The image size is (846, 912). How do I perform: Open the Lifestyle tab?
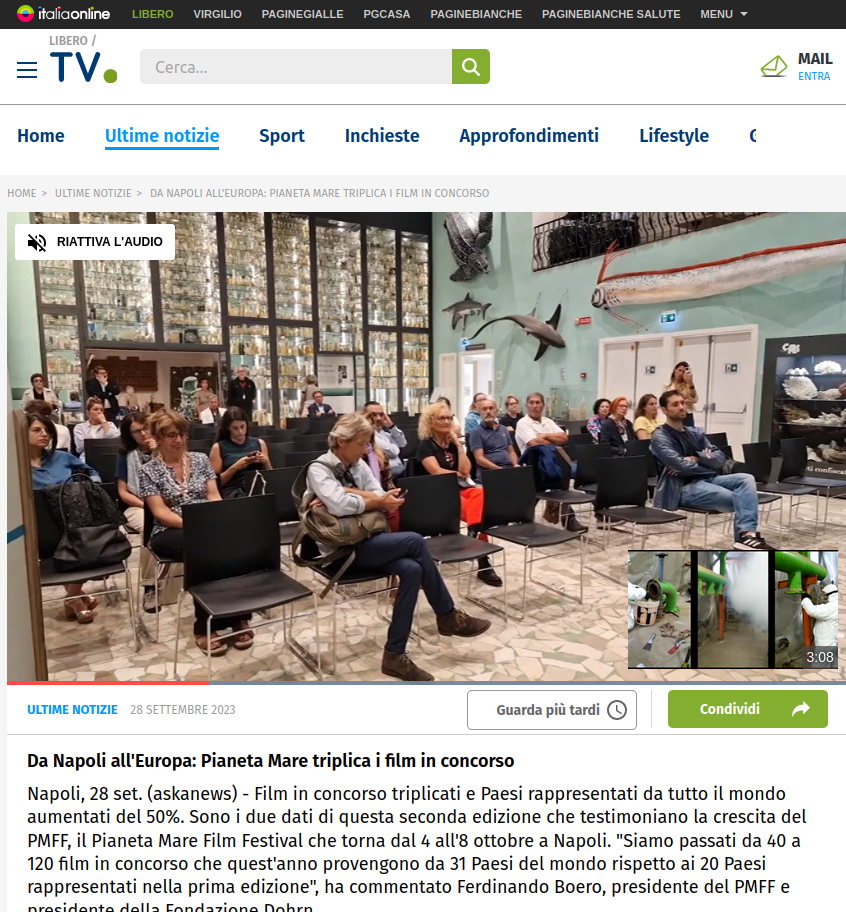coord(674,136)
